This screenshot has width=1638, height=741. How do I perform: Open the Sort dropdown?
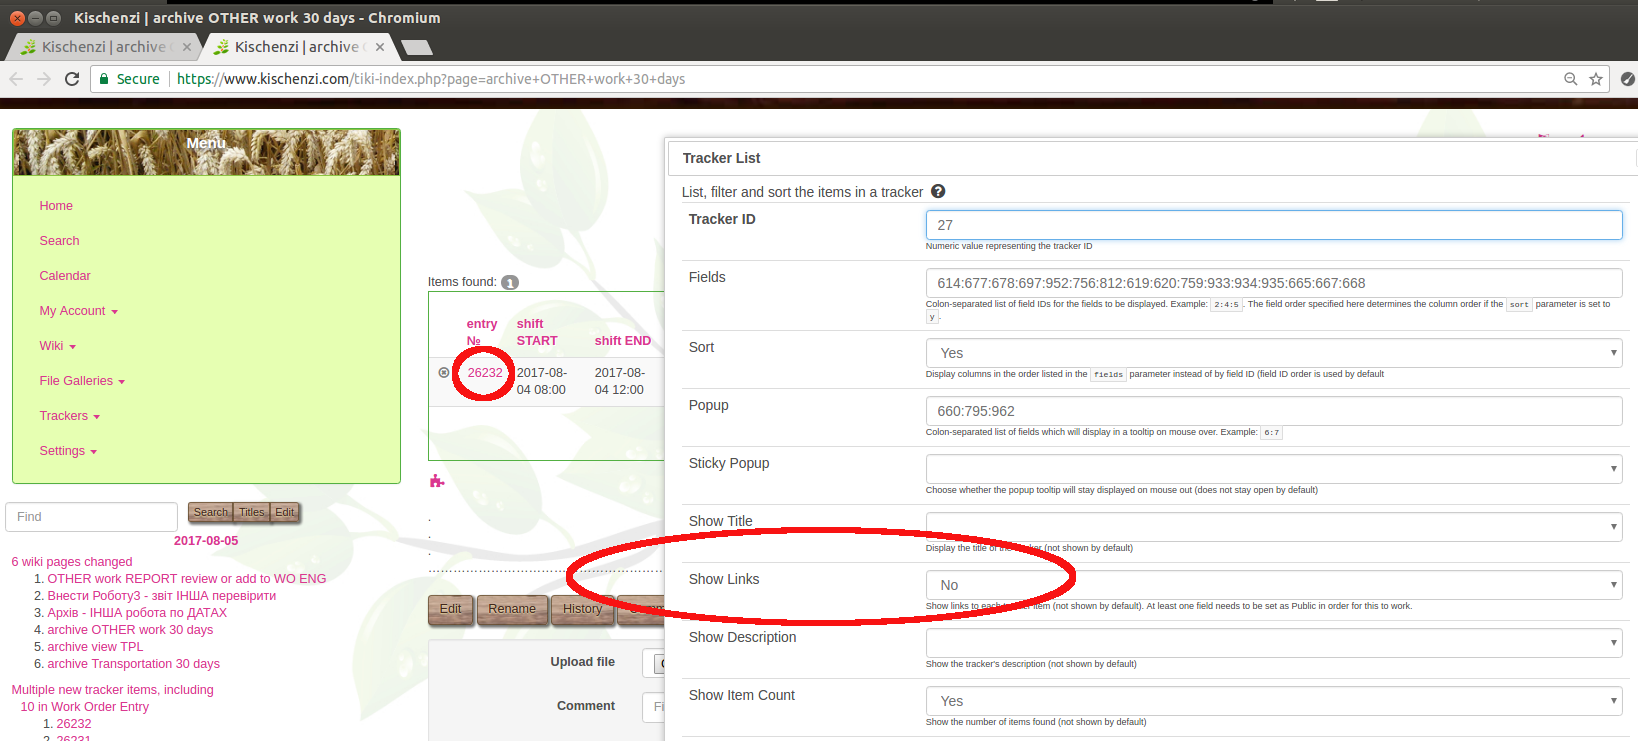[1274, 353]
